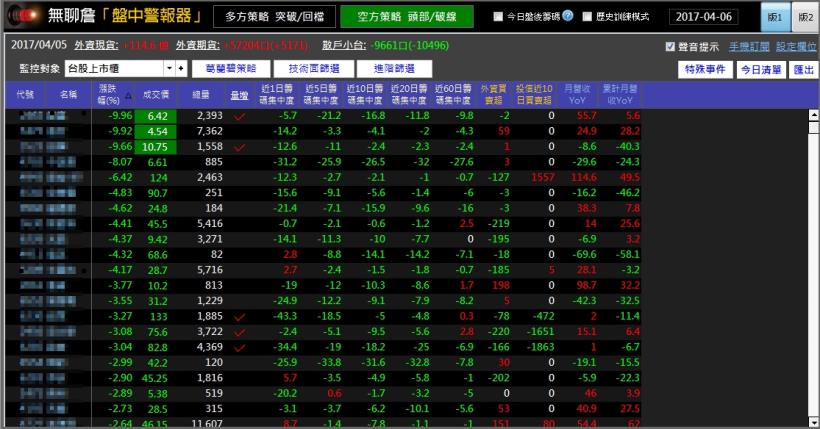820x429 pixels.
Task: Select the green price cell 6.42
Action: coord(155,116)
